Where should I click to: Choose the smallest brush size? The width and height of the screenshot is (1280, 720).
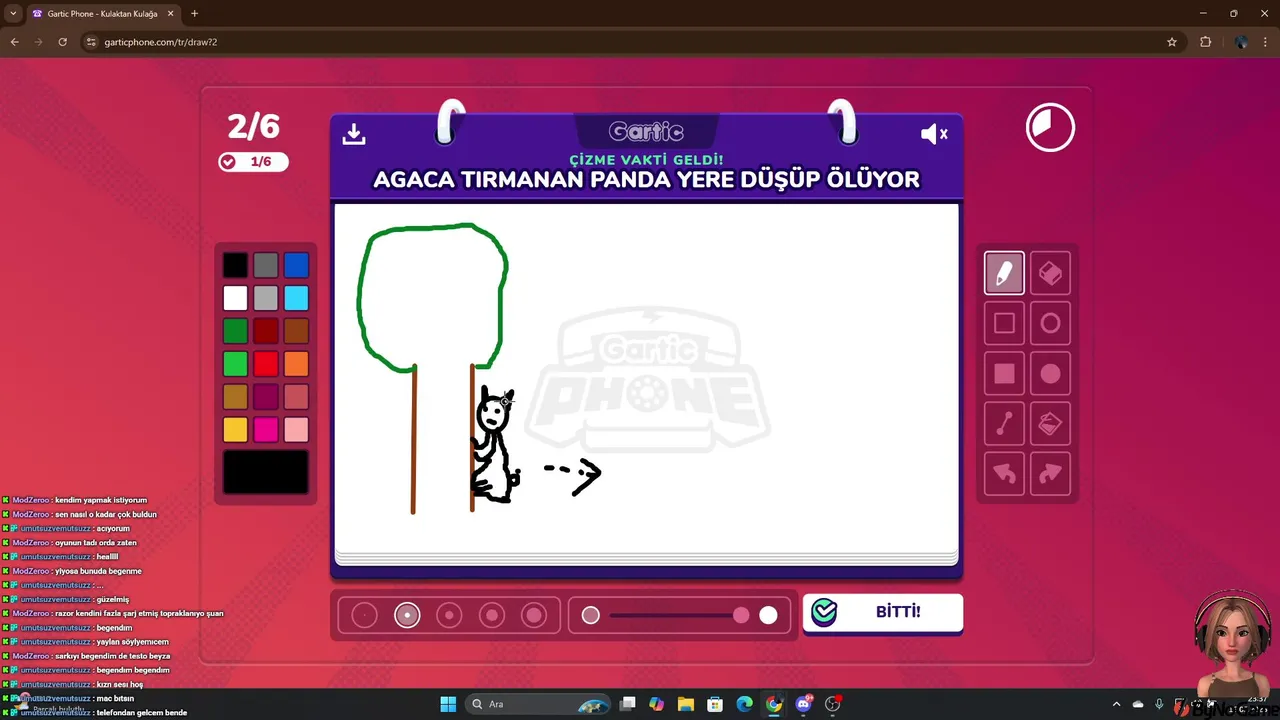(364, 615)
